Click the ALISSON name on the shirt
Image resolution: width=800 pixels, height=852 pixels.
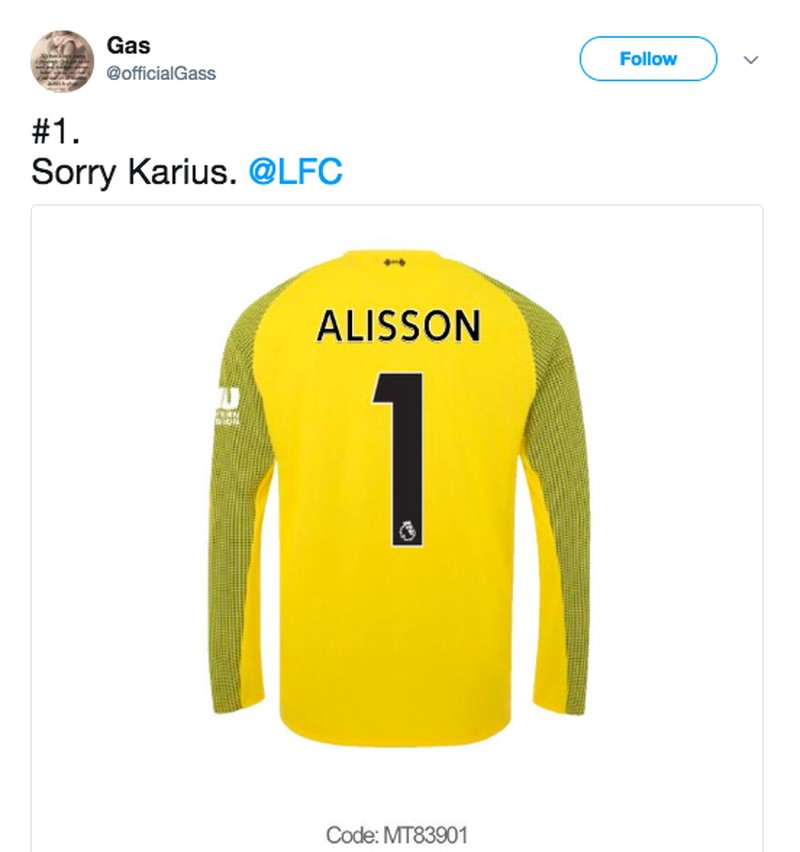(399, 326)
